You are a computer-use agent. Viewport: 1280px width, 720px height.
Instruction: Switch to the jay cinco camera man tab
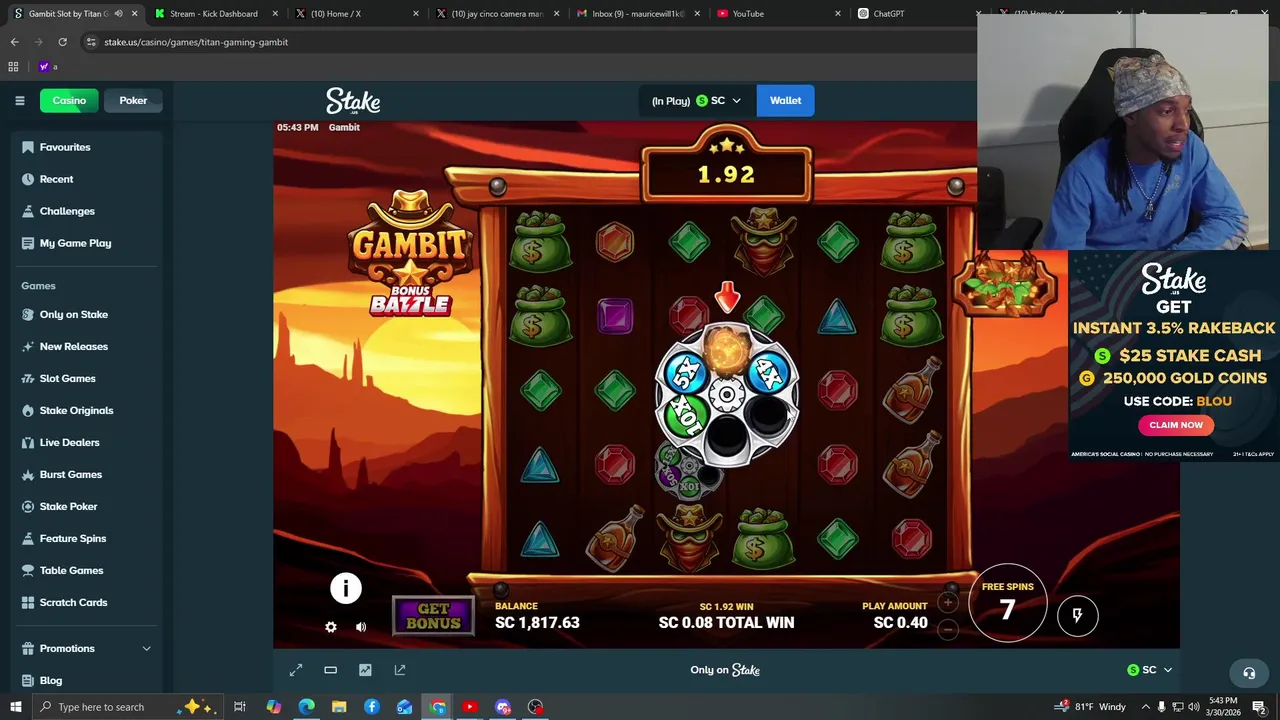[497, 13]
